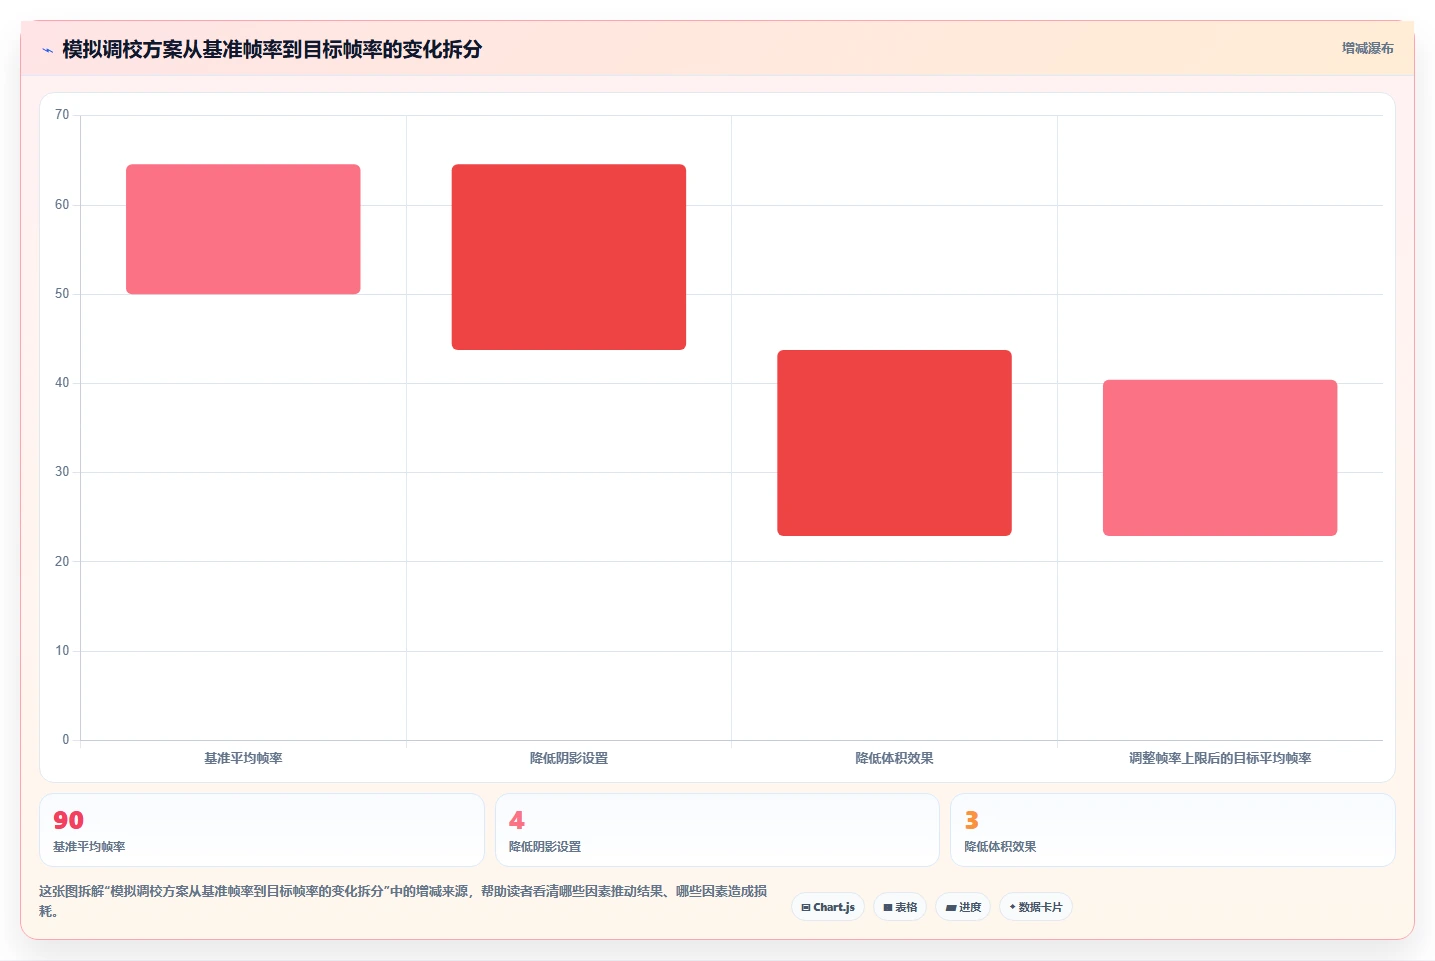Click the 降低阴影设置 red bar

tap(569, 257)
